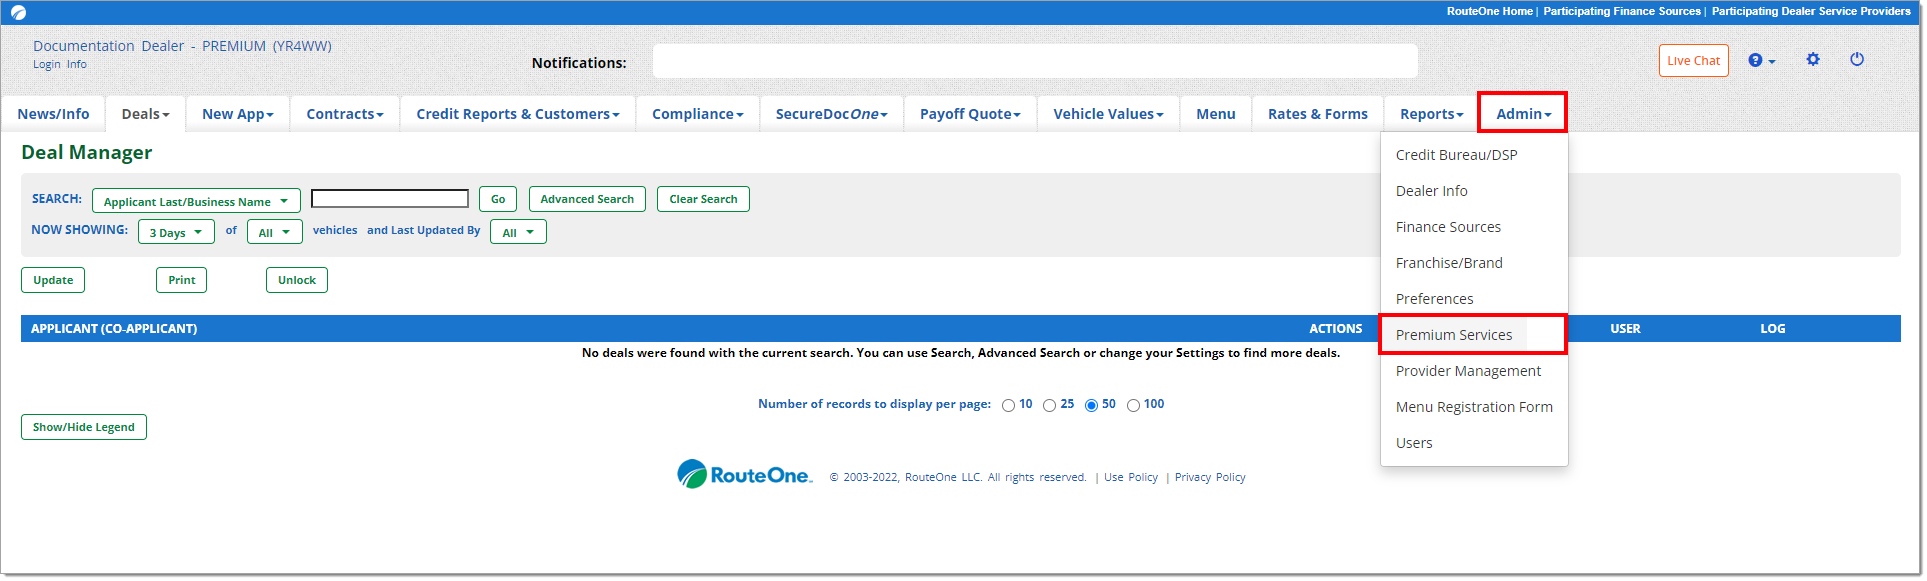This screenshot has height=581, width=1927.
Task: Select Franchise/Brand from Admin menu
Action: [x=1474, y=263]
